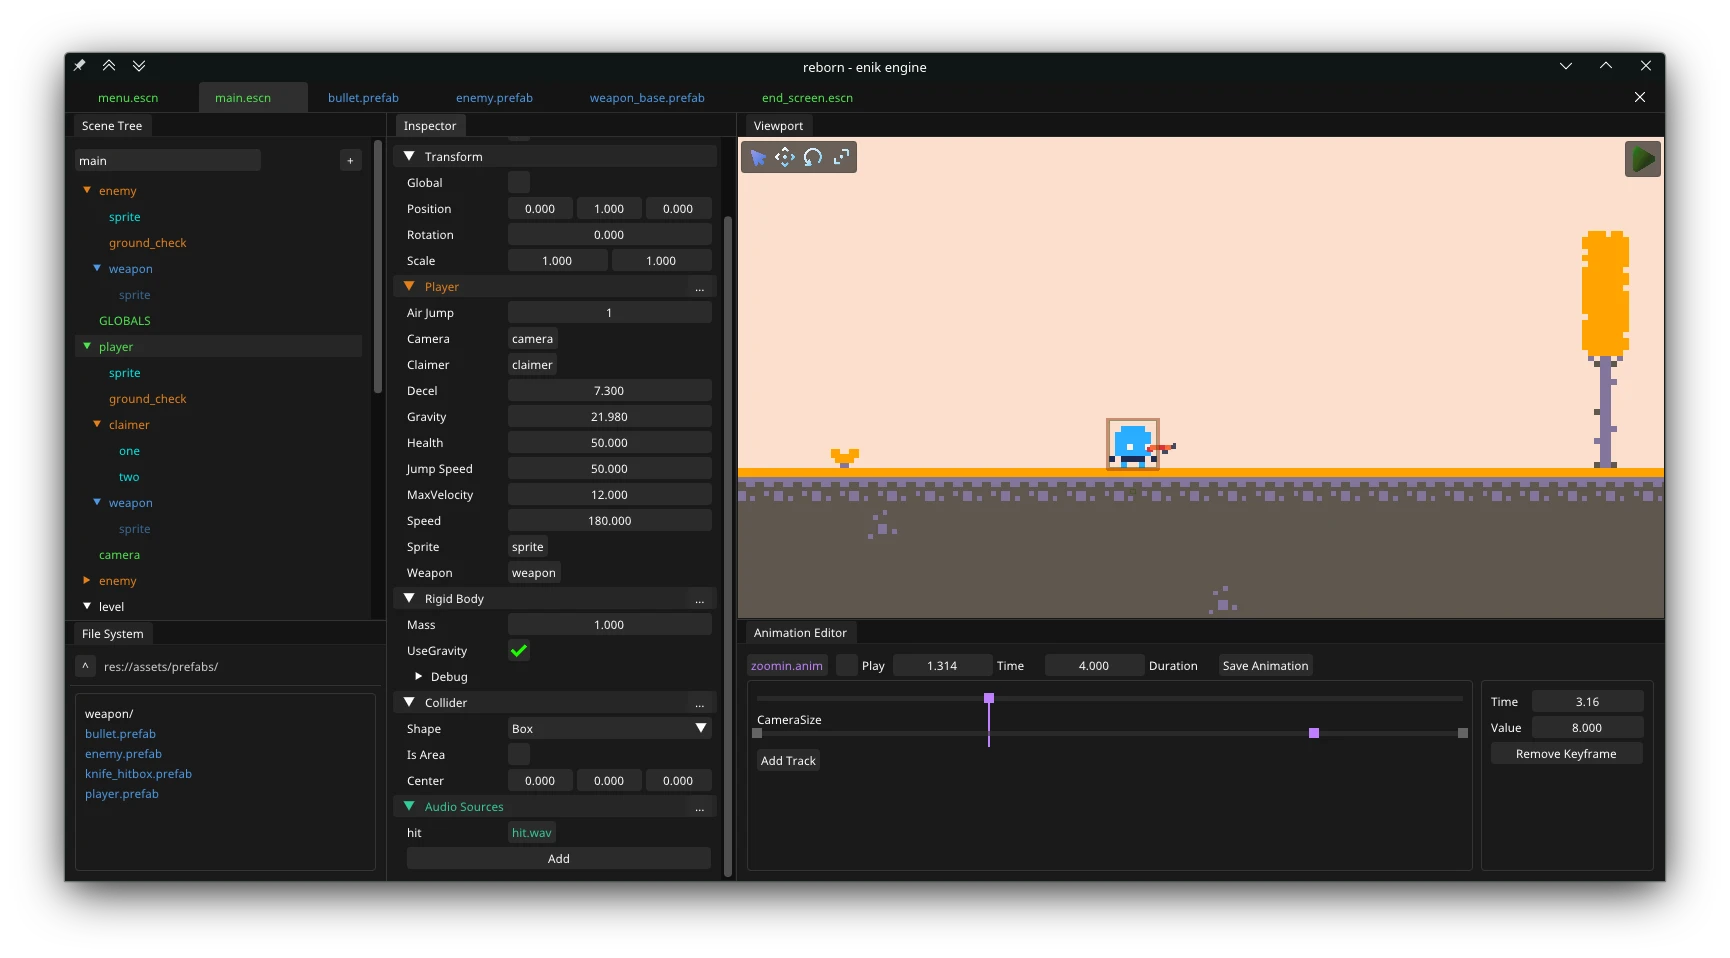Expand the Debug section in Rigid Body
Image resolution: width=1730 pixels, height=958 pixels.
coord(419,676)
